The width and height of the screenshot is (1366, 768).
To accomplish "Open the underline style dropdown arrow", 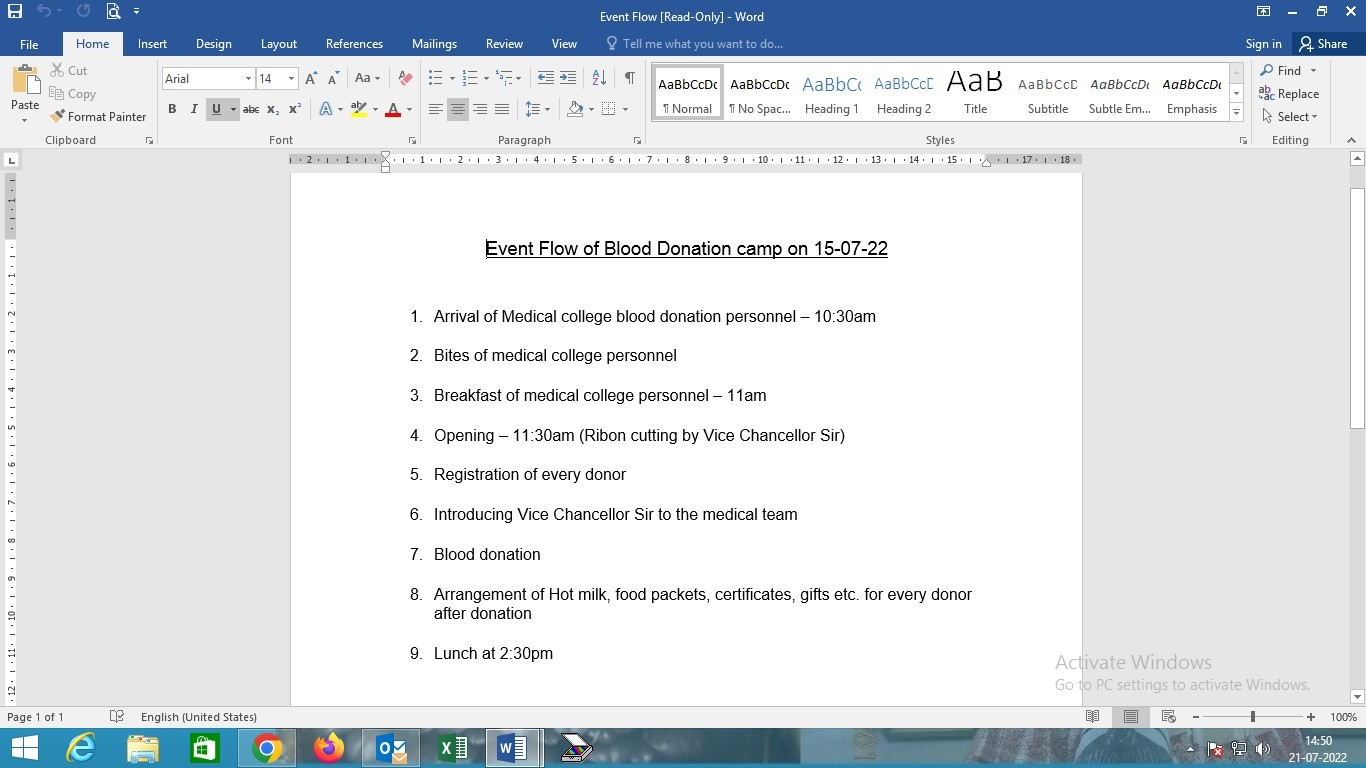I will pyautogui.click(x=233, y=109).
